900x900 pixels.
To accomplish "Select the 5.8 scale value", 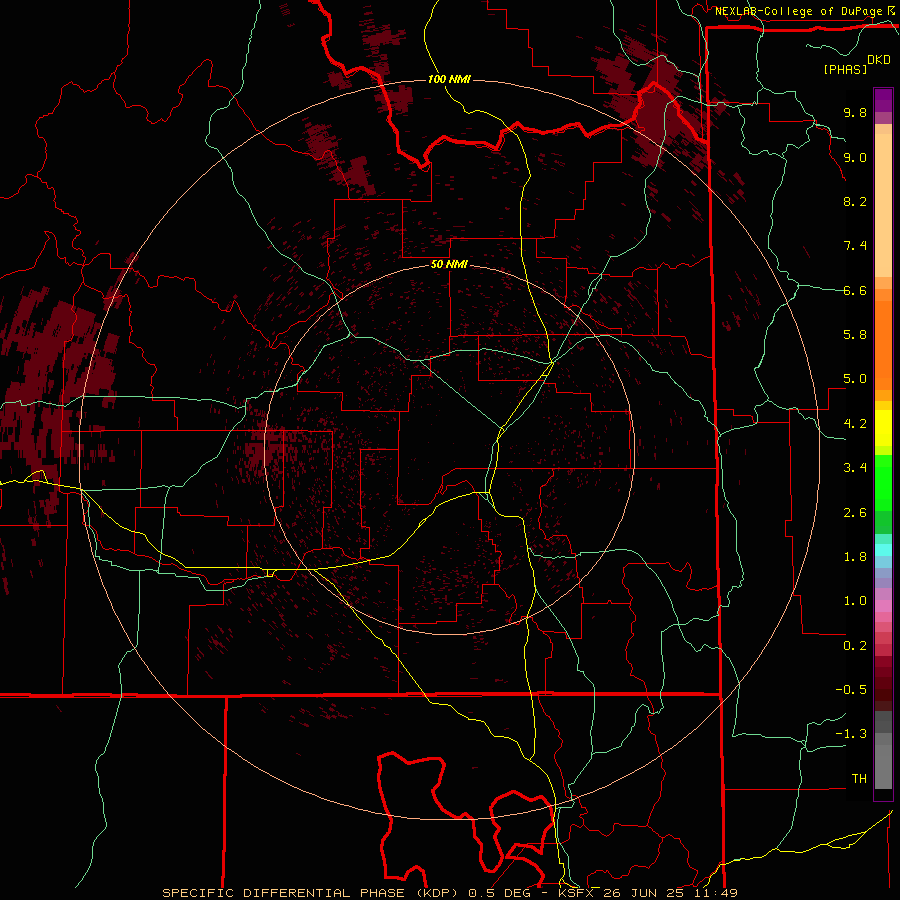I will click(x=855, y=335).
